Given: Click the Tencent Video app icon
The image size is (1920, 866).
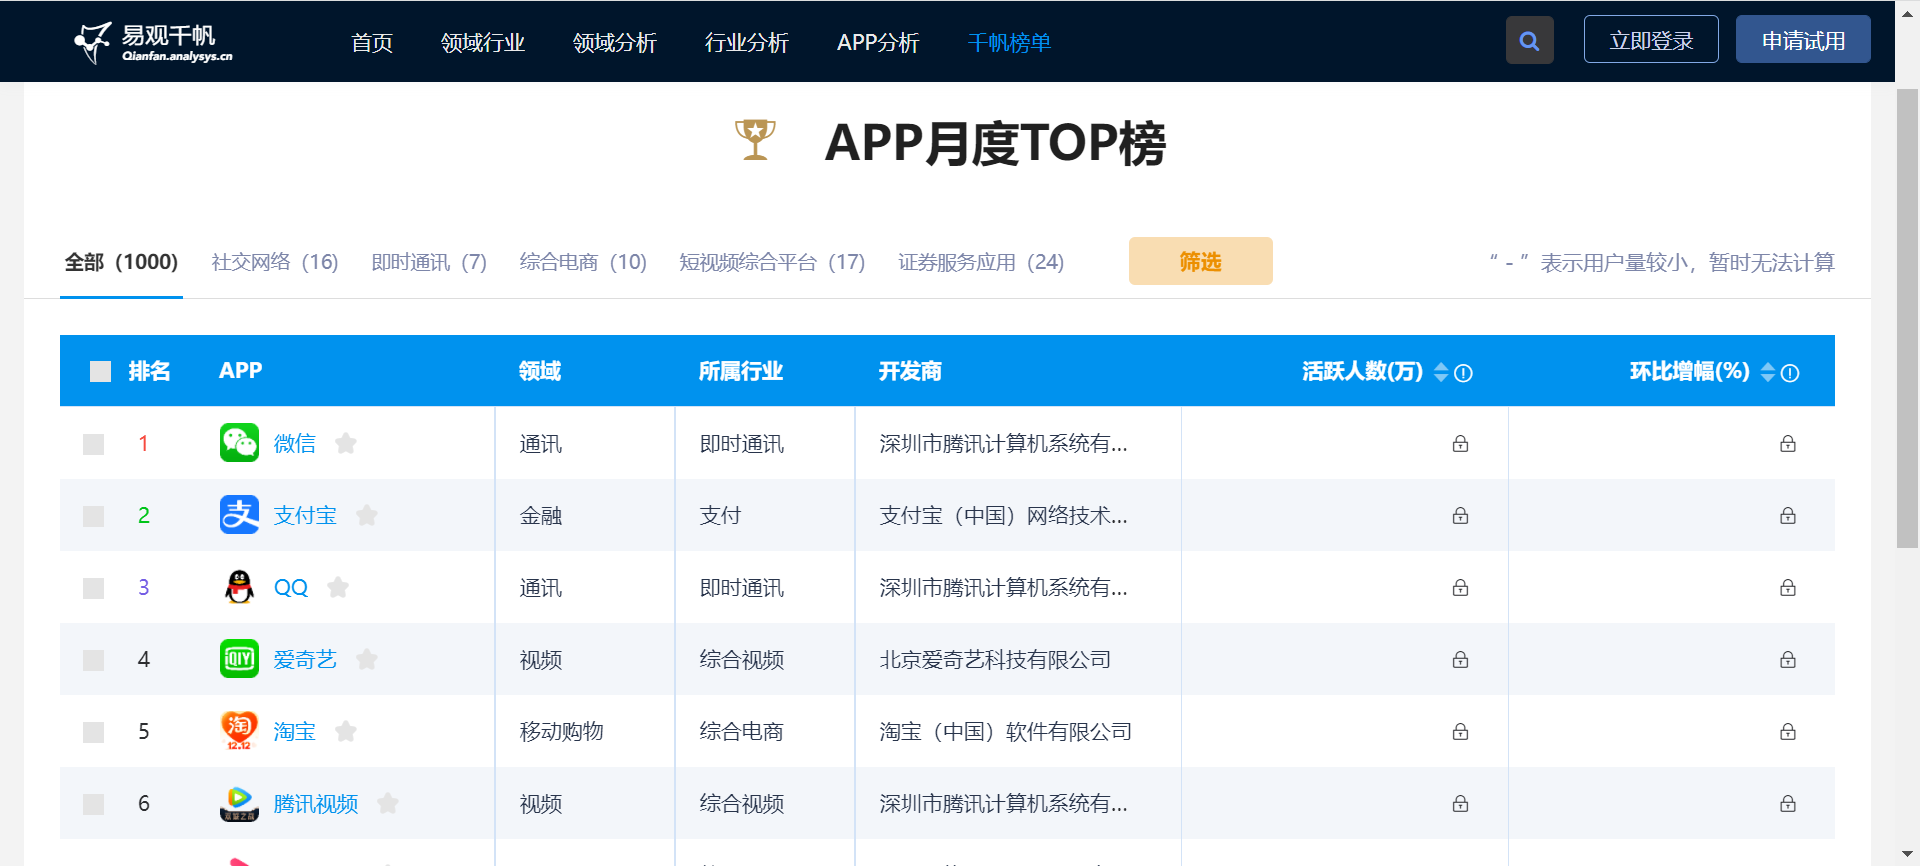Looking at the screenshot, I should point(239,803).
